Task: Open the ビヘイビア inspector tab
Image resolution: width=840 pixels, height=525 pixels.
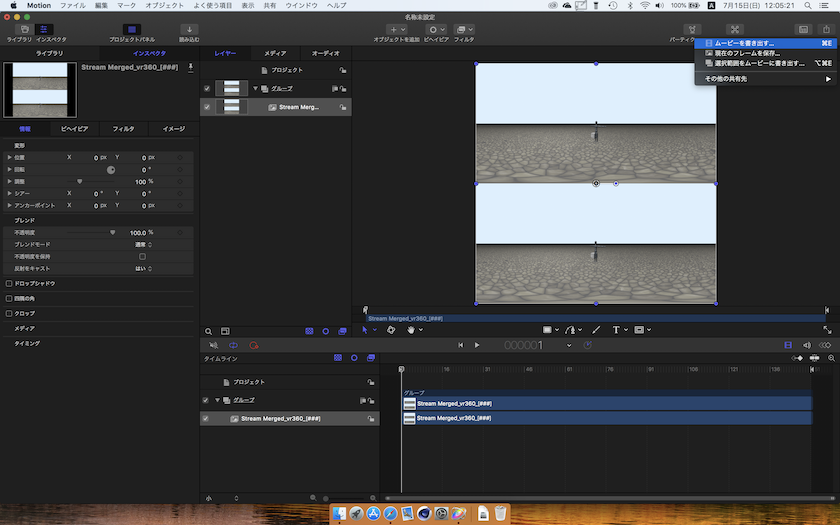Action: point(74,129)
